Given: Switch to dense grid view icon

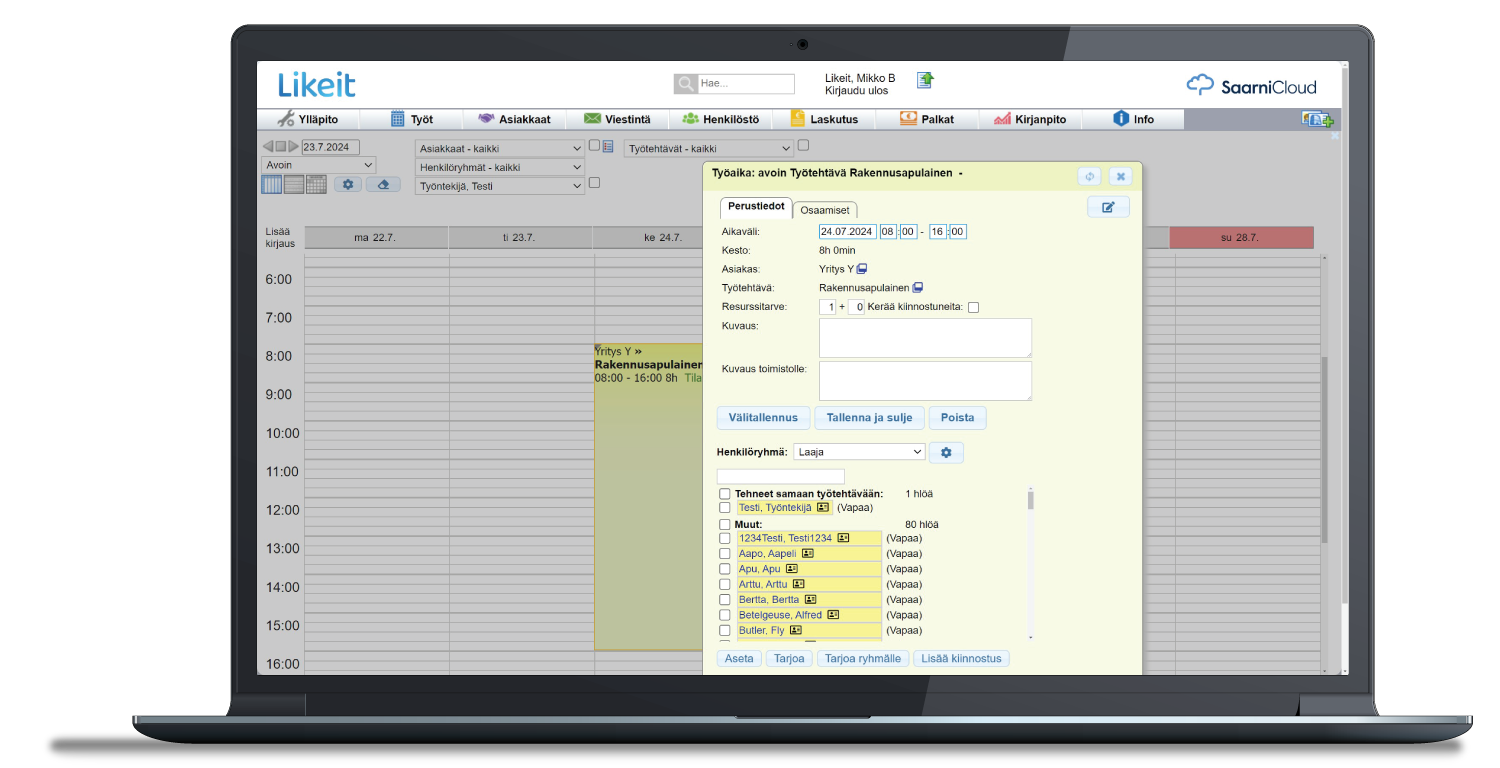Looking at the screenshot, I should [x=316, y=184].
